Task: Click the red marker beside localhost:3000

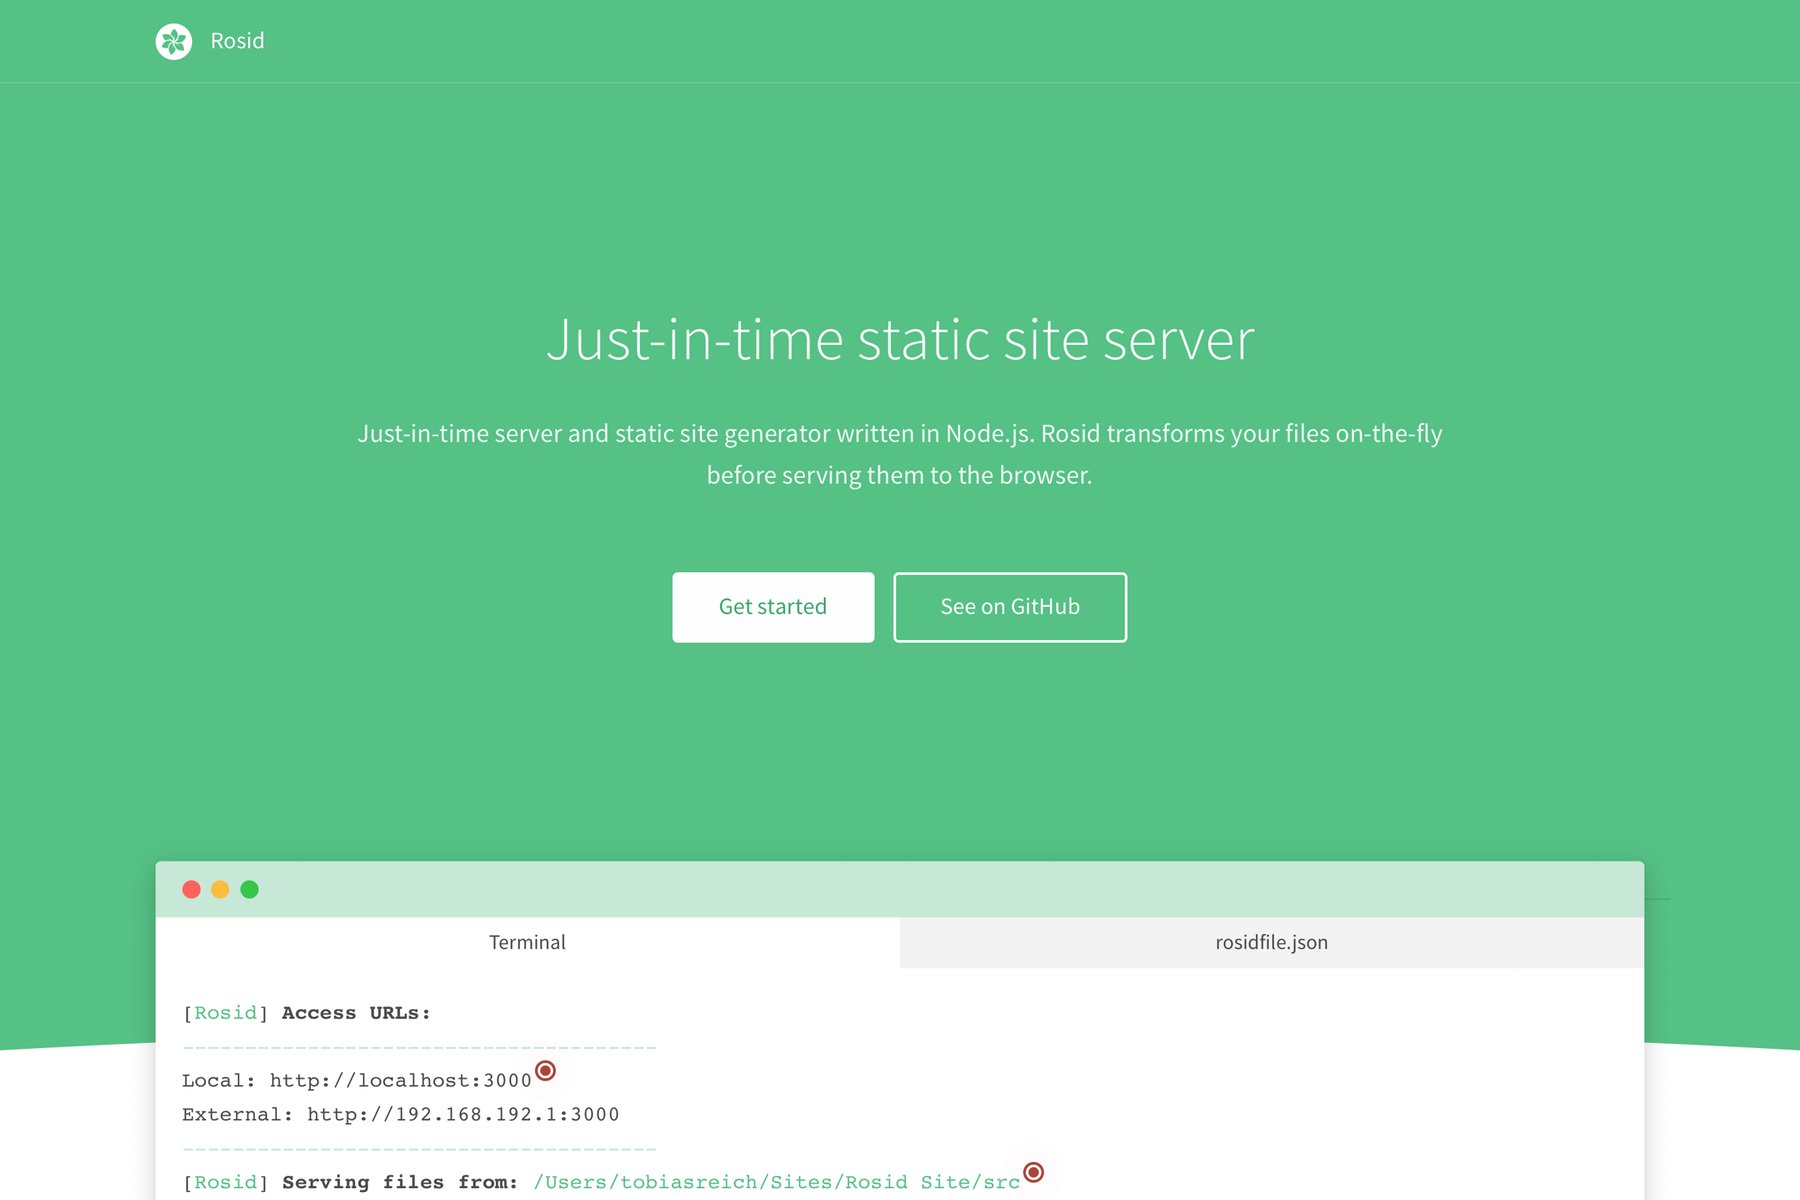Action: click(x=546, y=1072)
